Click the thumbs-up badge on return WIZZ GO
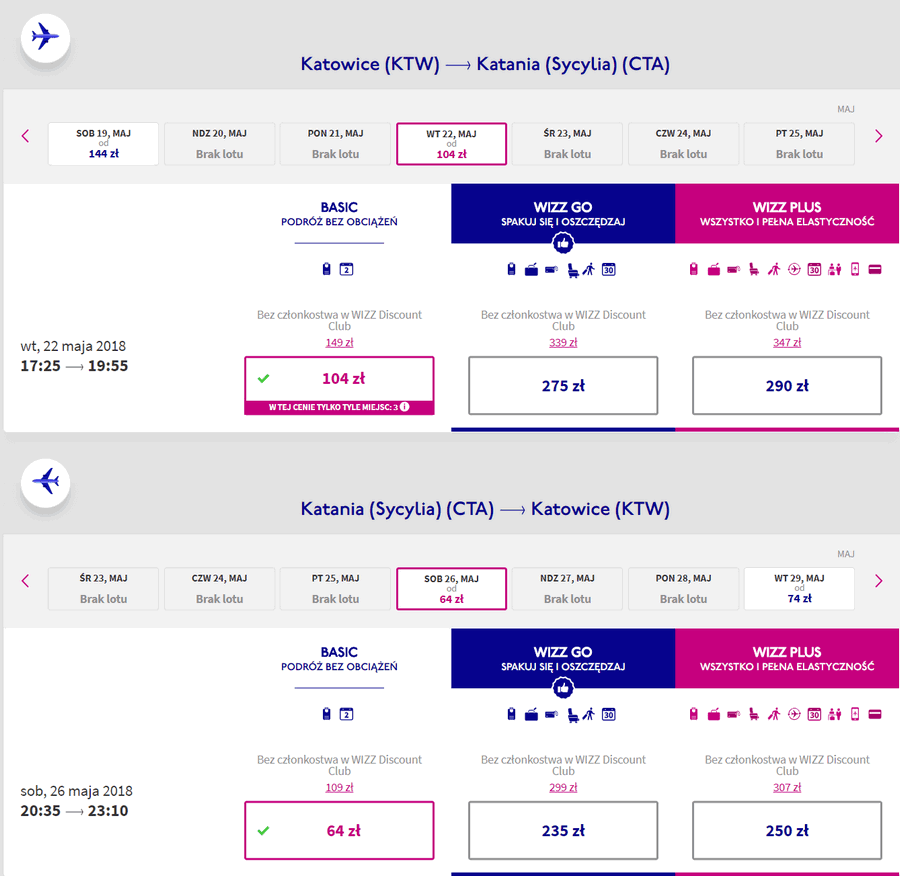Screen dimensions: 900x876 pos(563,688)
